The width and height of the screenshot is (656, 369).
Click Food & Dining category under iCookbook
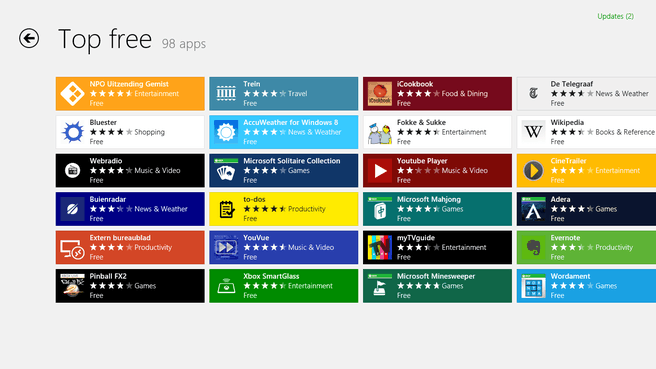(464, 93)
